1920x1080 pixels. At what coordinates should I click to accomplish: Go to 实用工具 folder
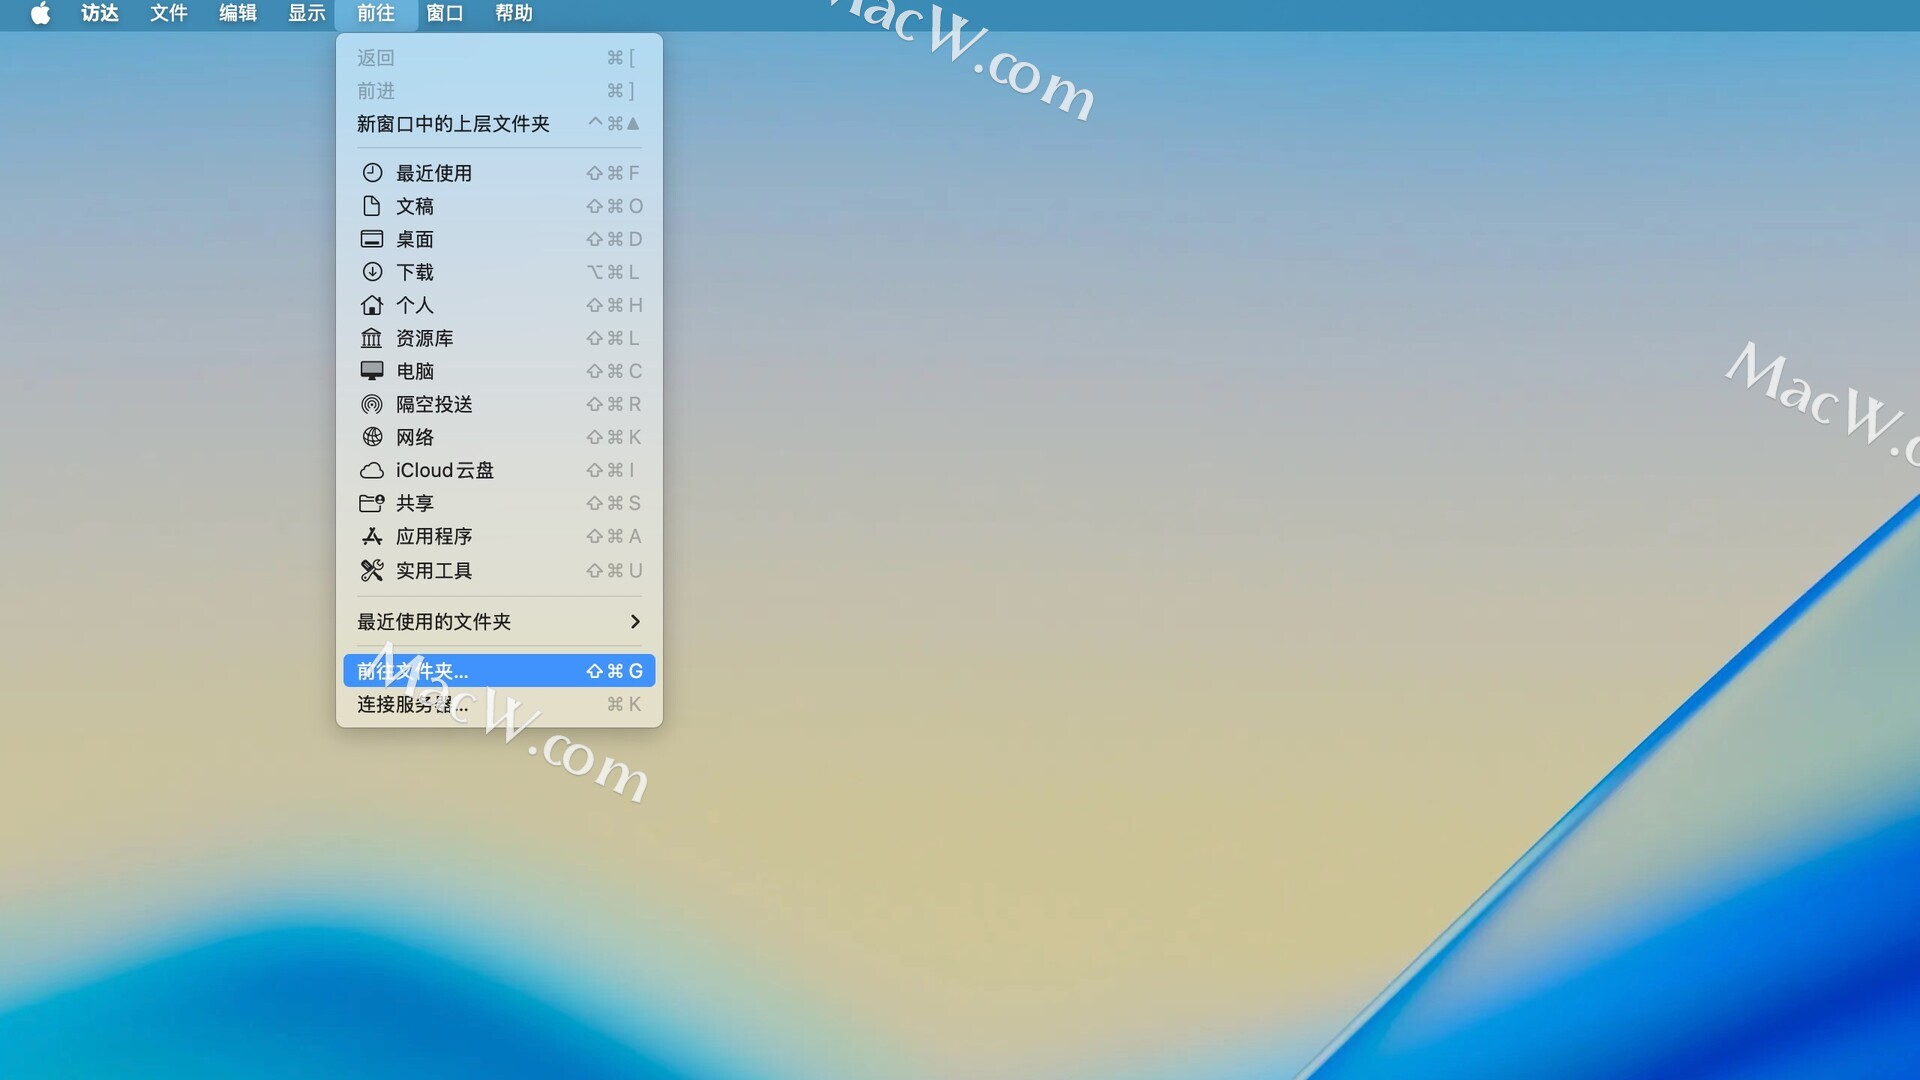499,570
